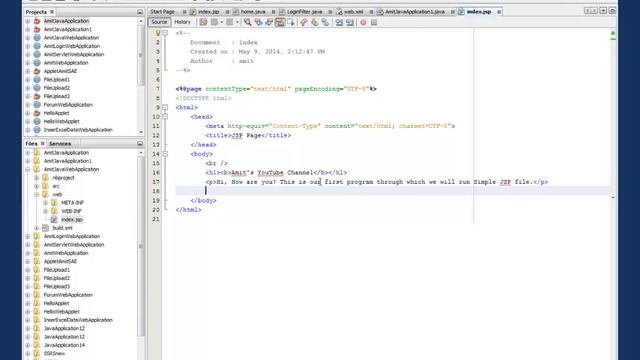640x360 pixels.
Task: Open the Services panel tab
Action: [x=60, y=144]
